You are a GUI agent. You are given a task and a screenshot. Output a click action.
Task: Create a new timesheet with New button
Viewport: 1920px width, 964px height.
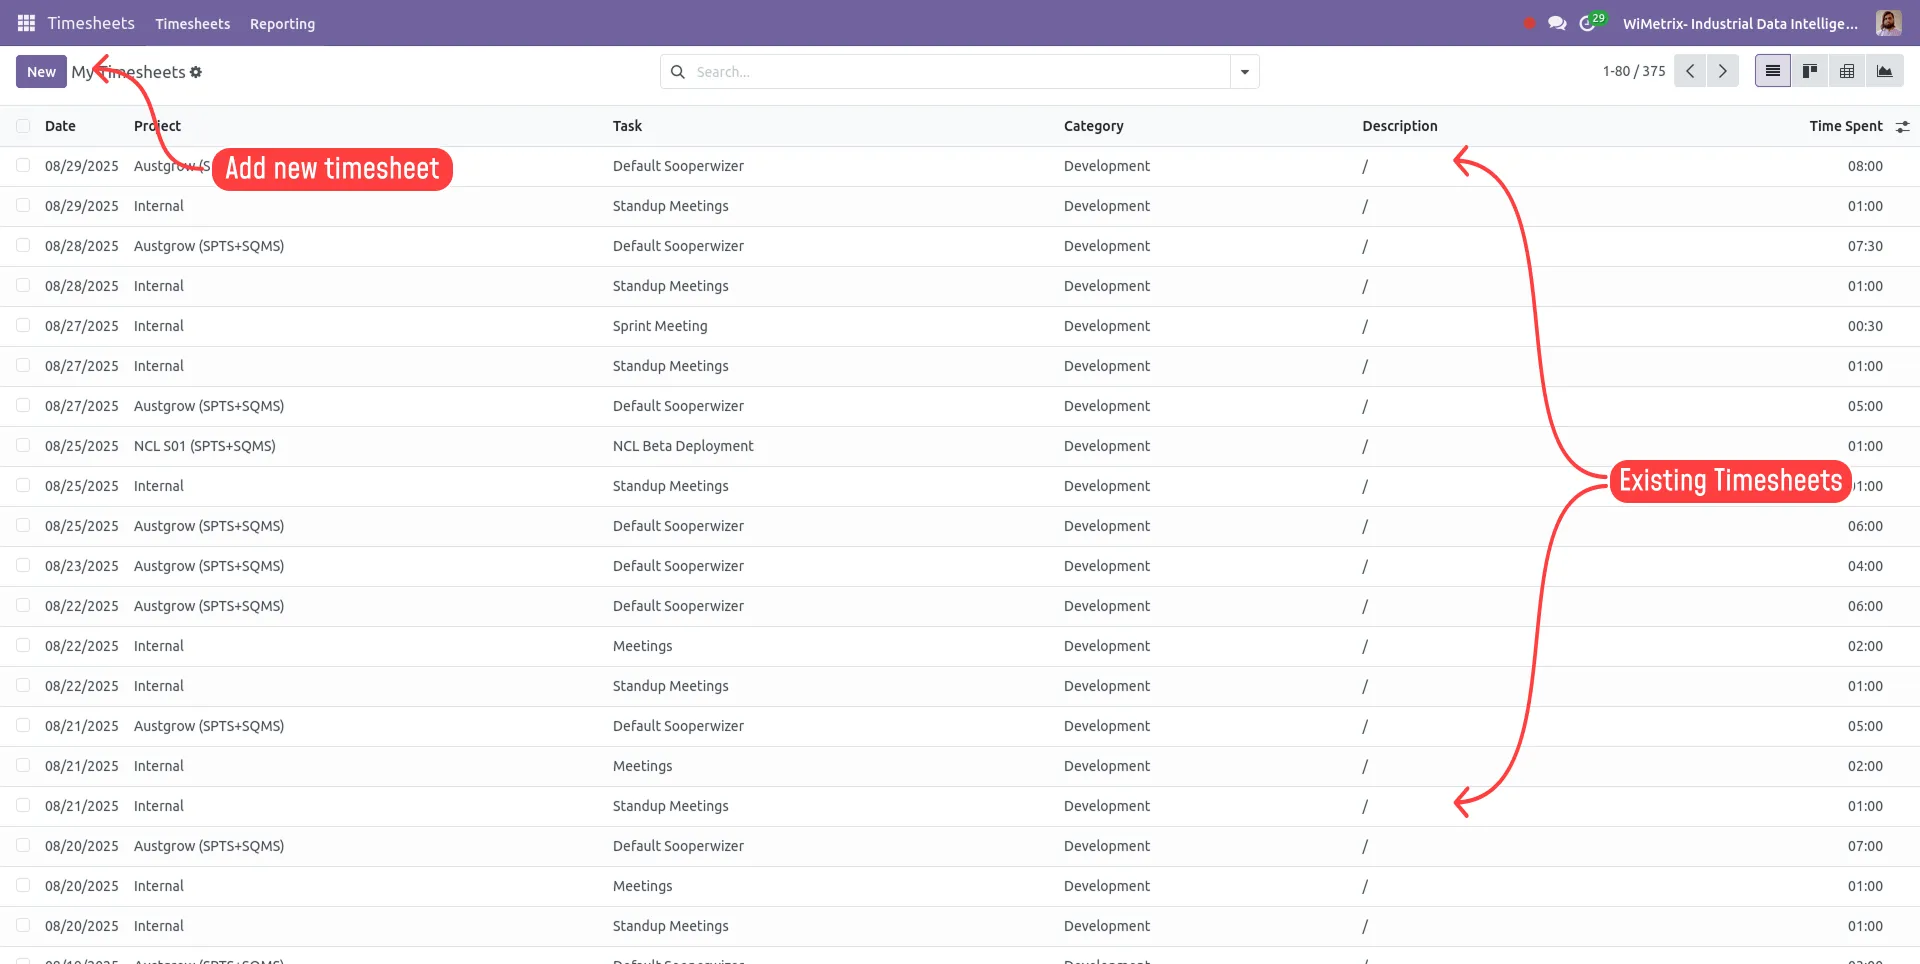click(x=41, y=71)
